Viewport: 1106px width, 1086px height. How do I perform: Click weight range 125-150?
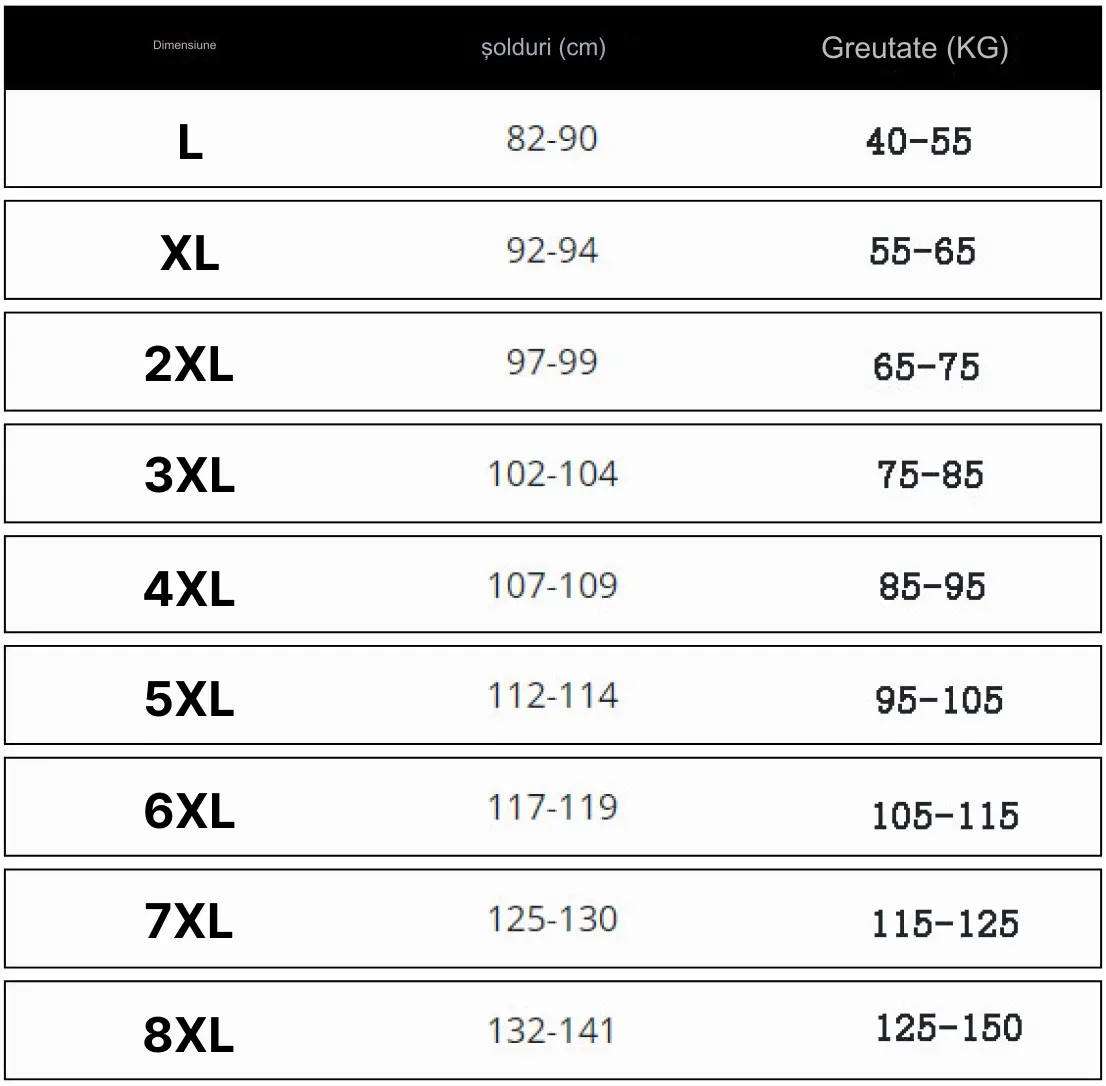point(949,1027)
